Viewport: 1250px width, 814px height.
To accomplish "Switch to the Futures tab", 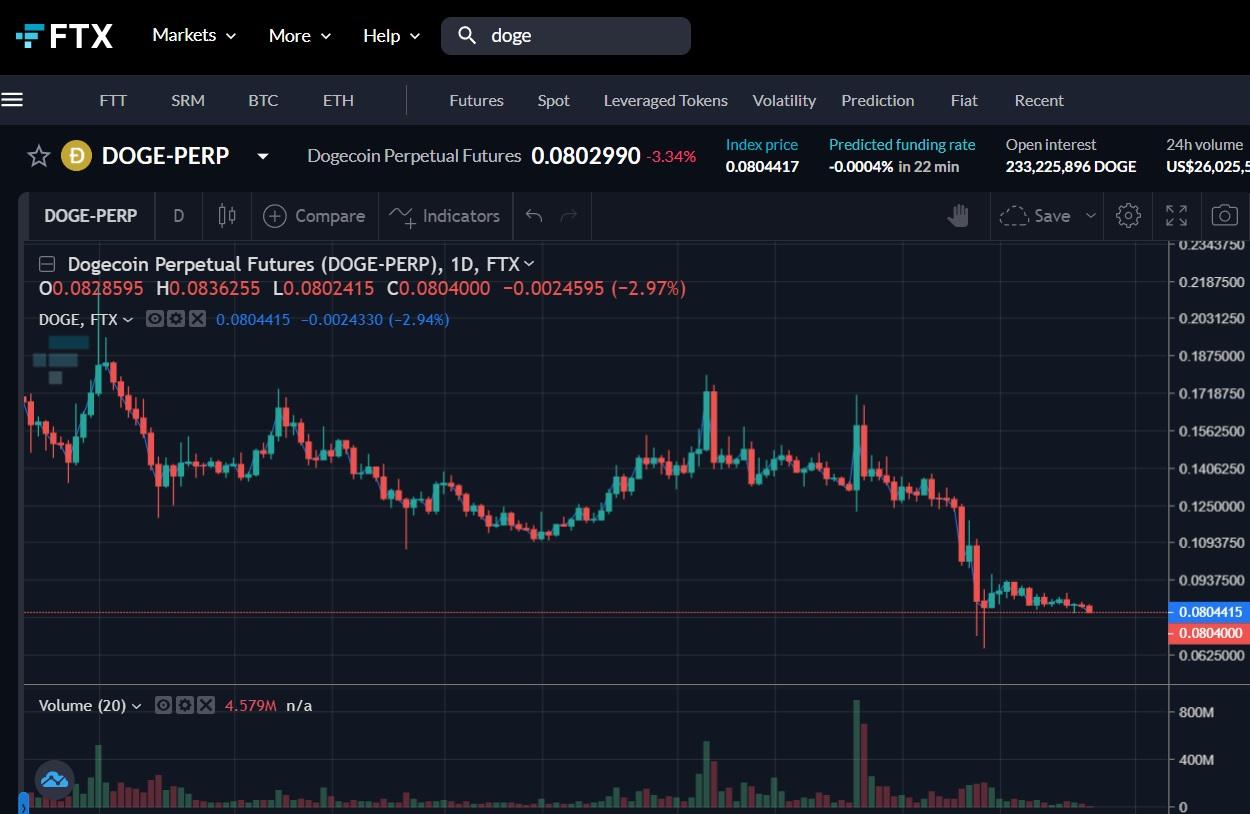I will (476, 100).
